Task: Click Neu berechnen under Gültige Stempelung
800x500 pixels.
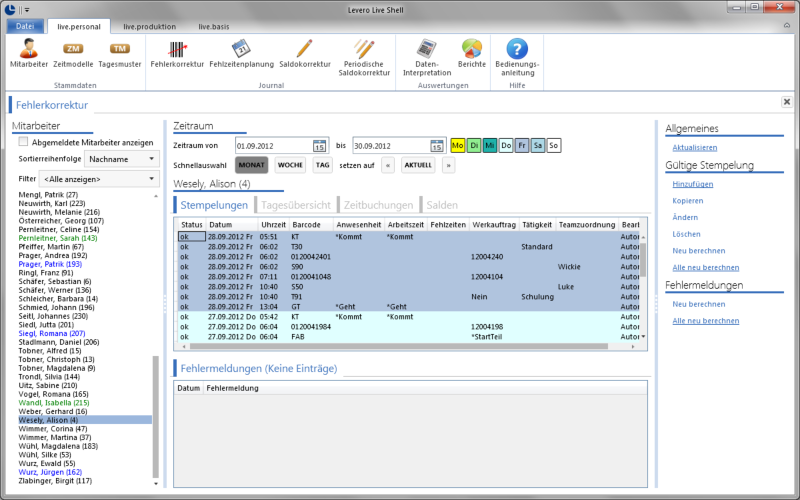Action: pos(698,251)
